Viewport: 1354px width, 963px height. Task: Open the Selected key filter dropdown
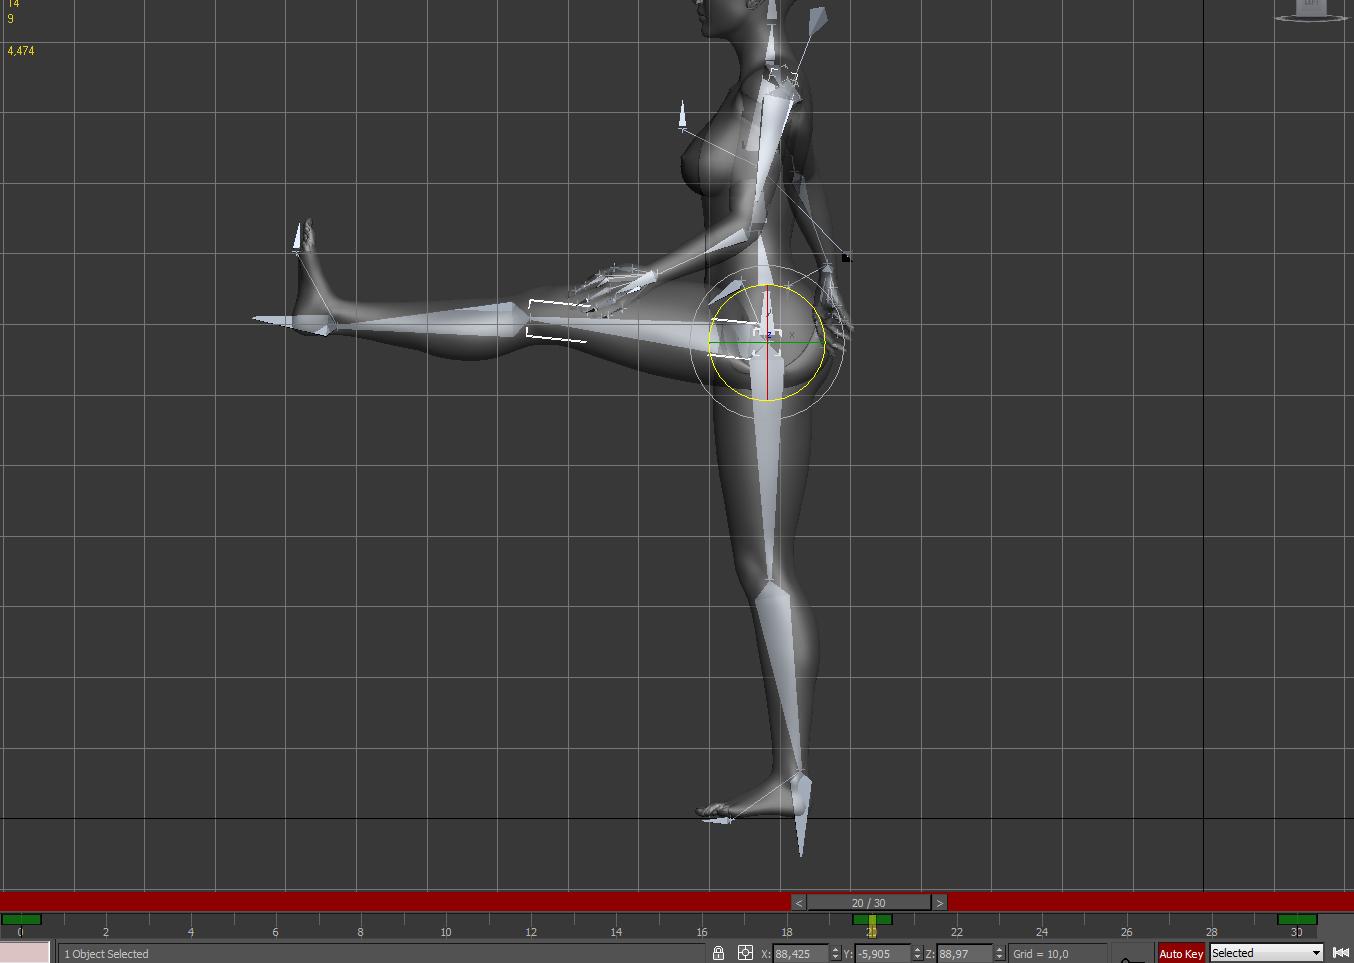[1266, 953]
